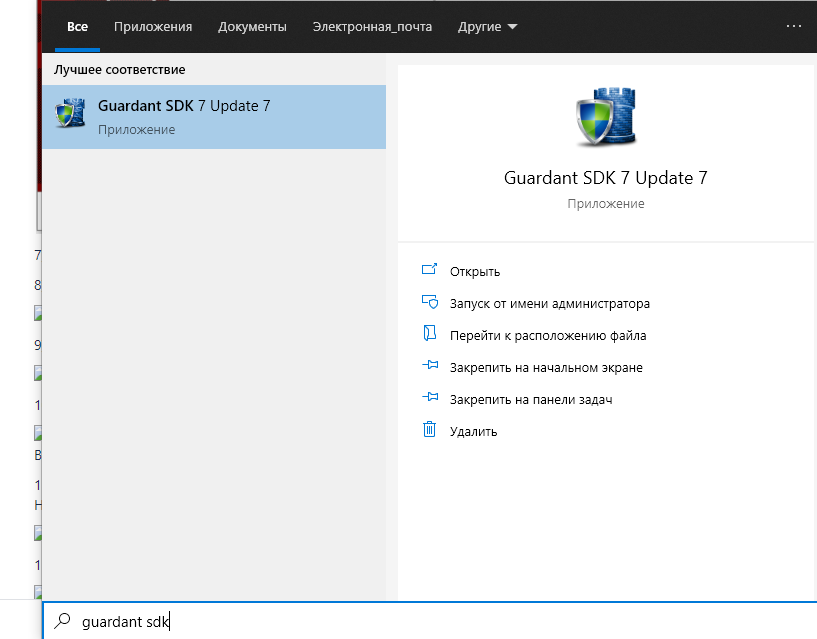This screenshot has width=817, height=639.
Task: Switch to the Электронная_почта tab
Action: pos(372,27)
